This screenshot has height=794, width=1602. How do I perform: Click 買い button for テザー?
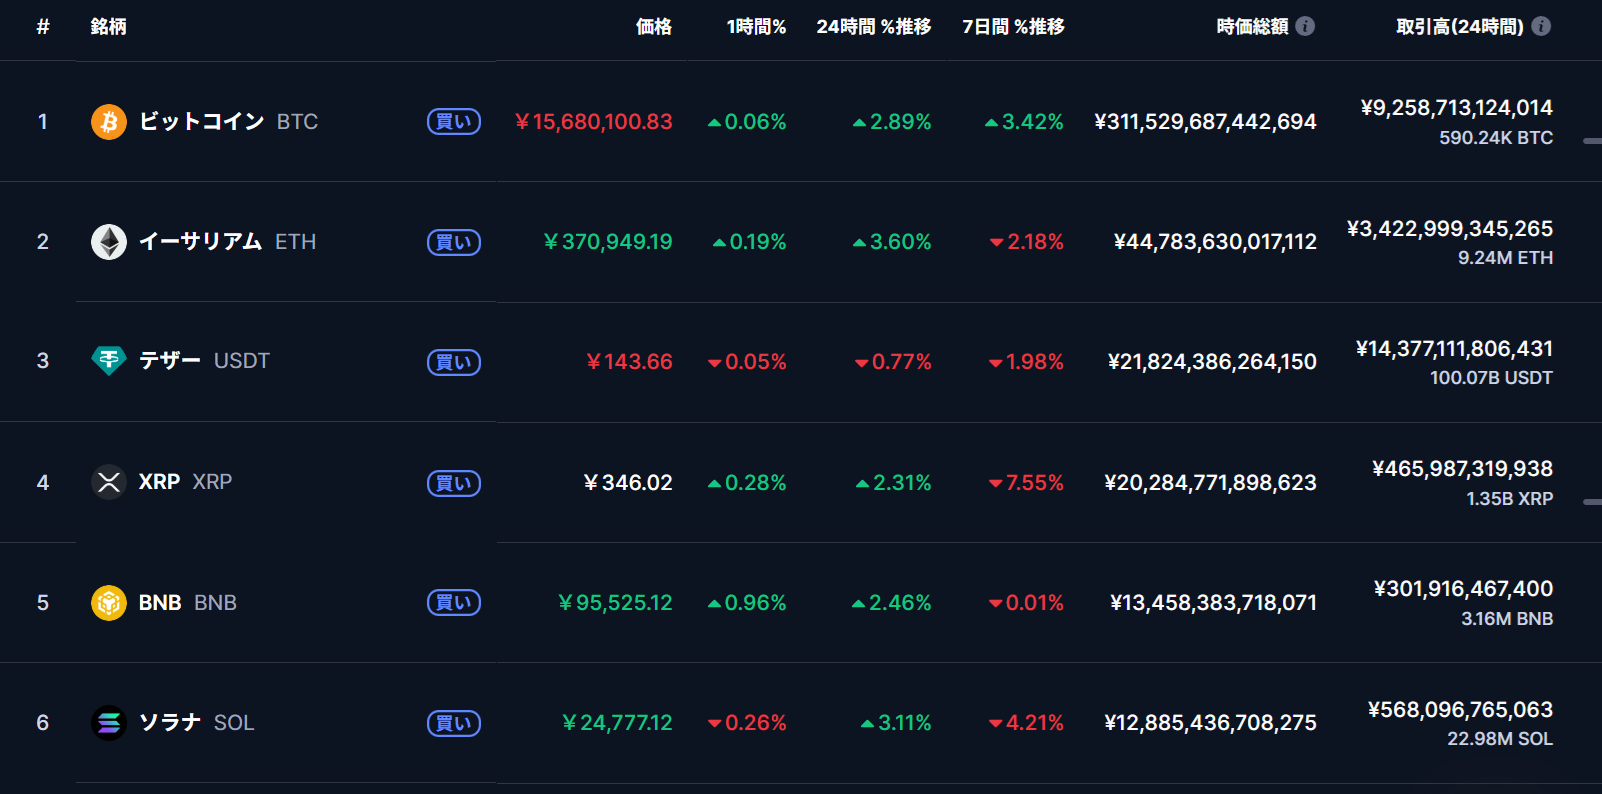coord(454,362)
